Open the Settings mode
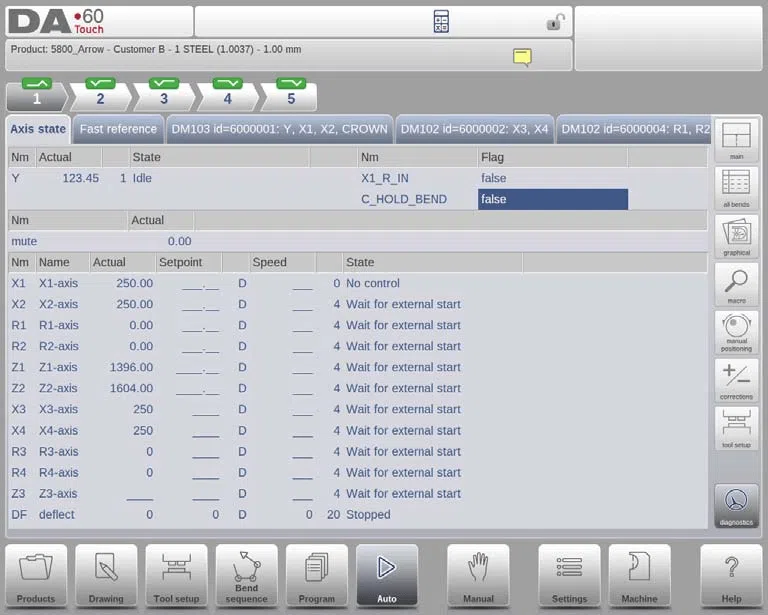This screenshot has width=768, height=615. pyautogui.click(x=569, y=576)
